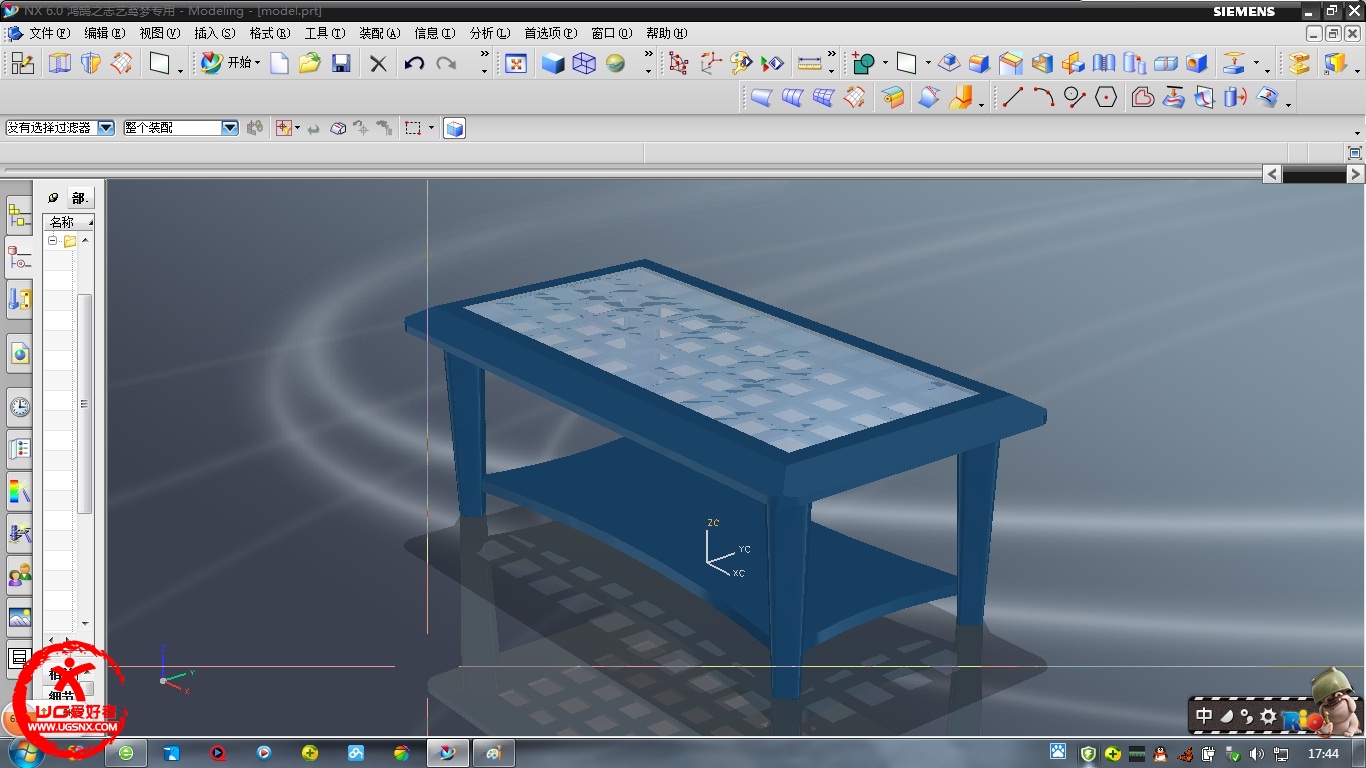Open the 开始 Start dropdown

(231, 63)
